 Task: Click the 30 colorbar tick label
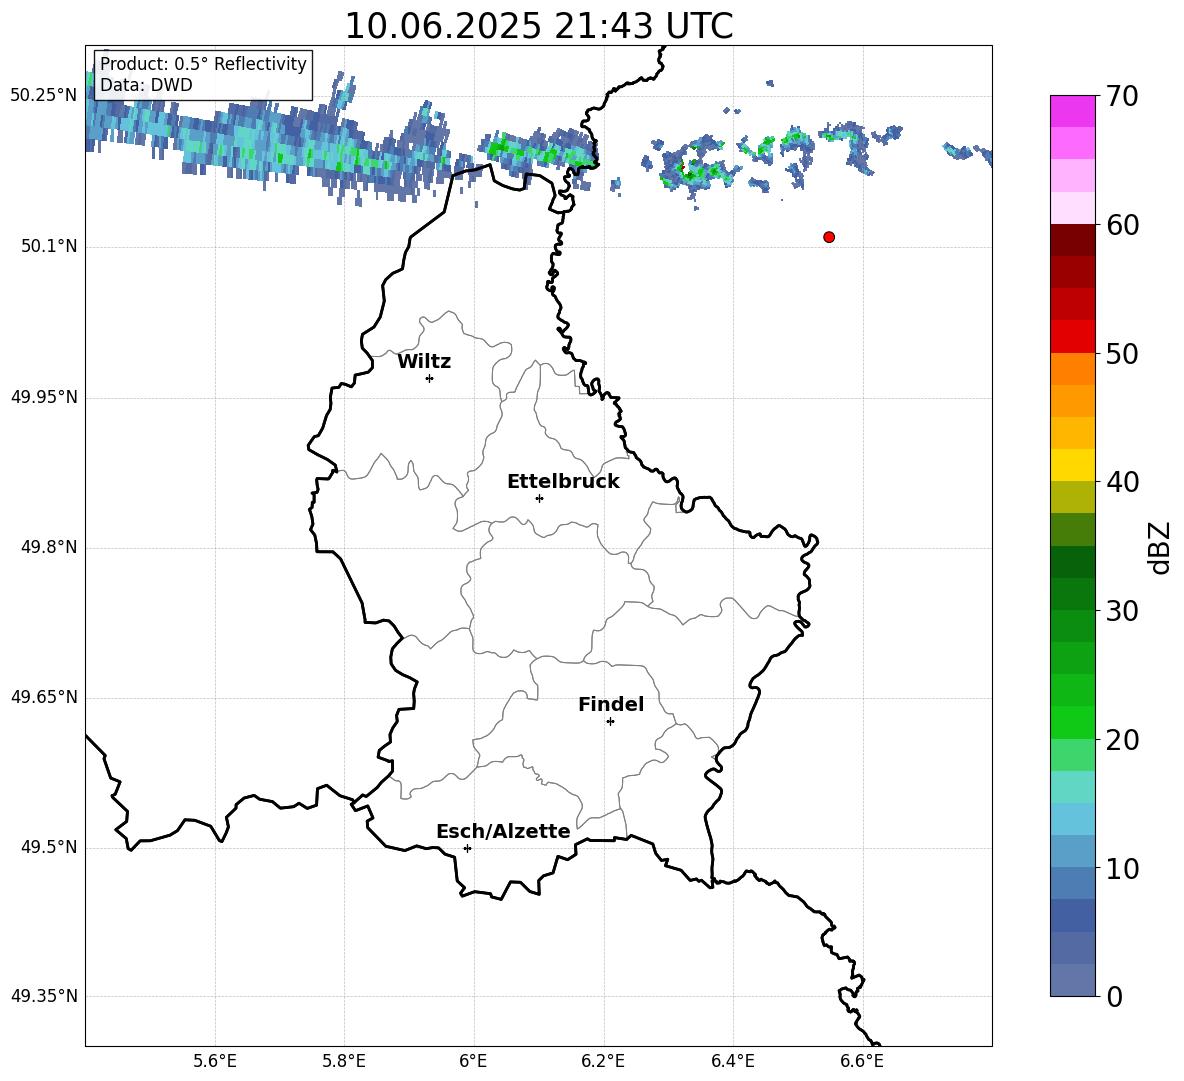(x=1122, y=611)
